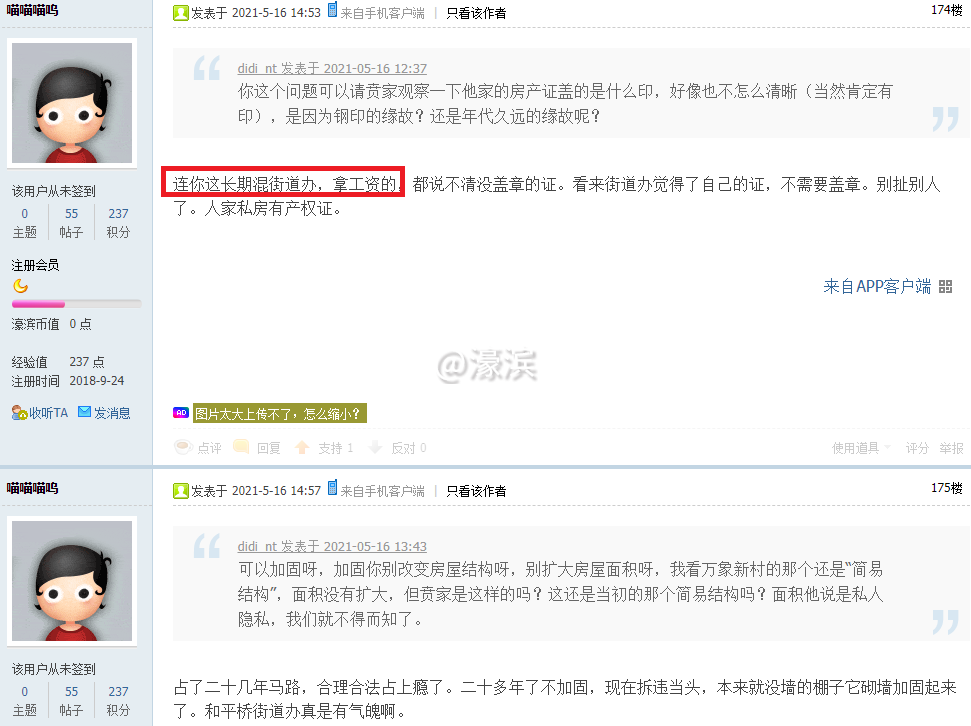
Task: Upvote post with 支持 arrow
Action: (302, 447)
